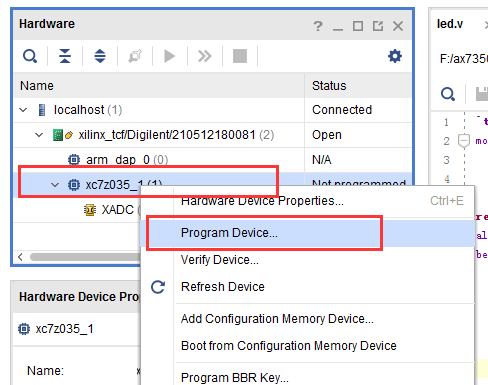The width and height of the screenshot is (488, 385).
Task: Choose Add Configuration Memory Device
Action: (x=308, y=319)
